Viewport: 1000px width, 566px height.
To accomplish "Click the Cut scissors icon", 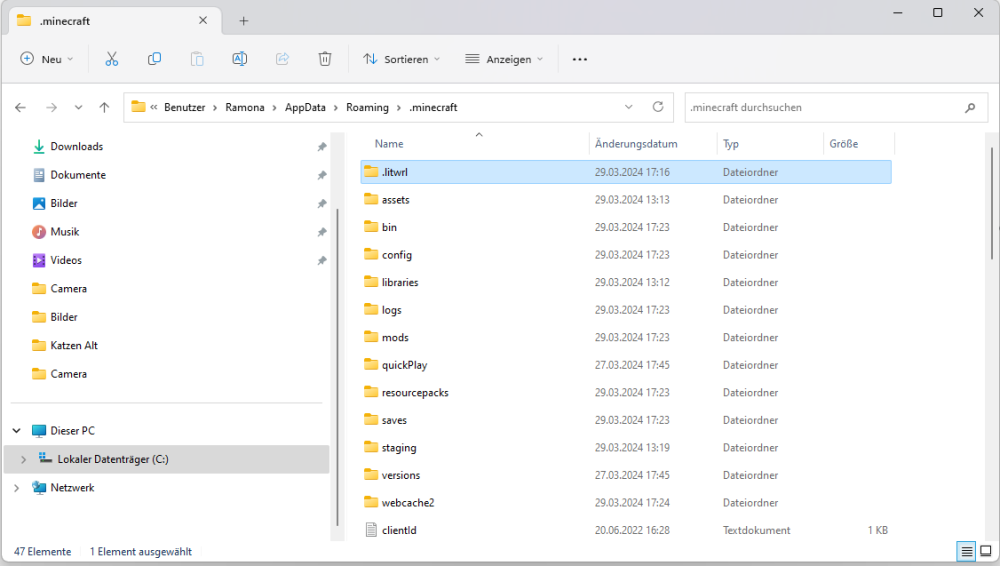I will point(112,59).
